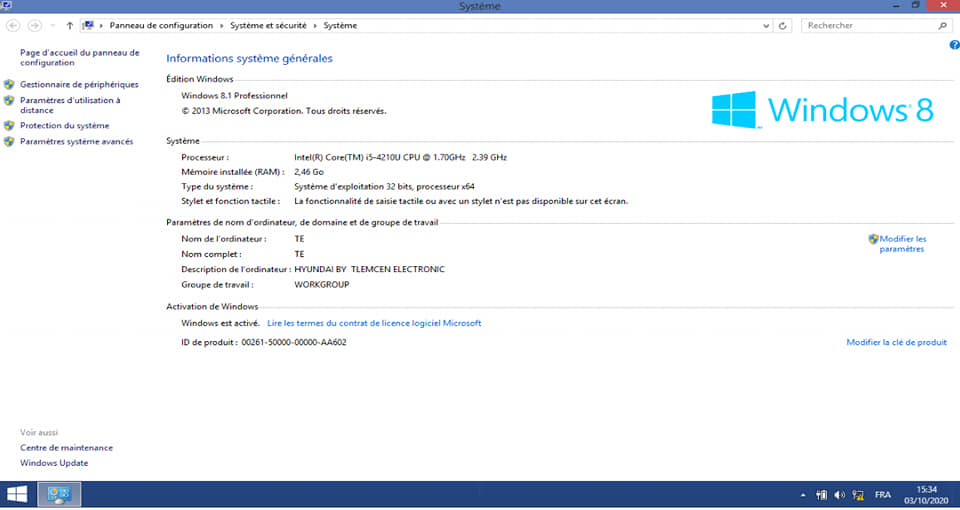Expand chevron before Panneau de configuration
Screen dimensions: 960x510
[102, 26]
